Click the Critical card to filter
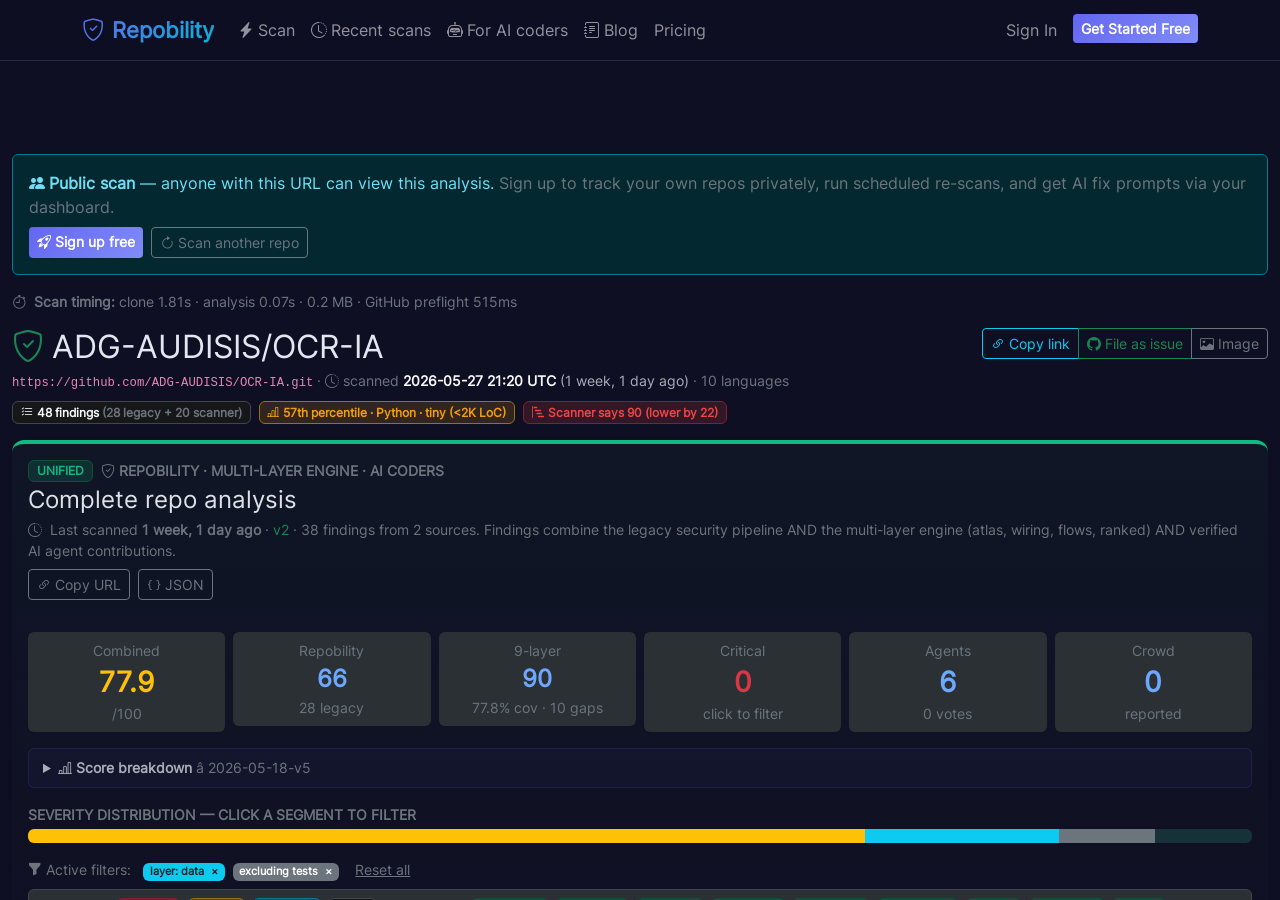The image size is (1280, 900). (x=742, y=682)
